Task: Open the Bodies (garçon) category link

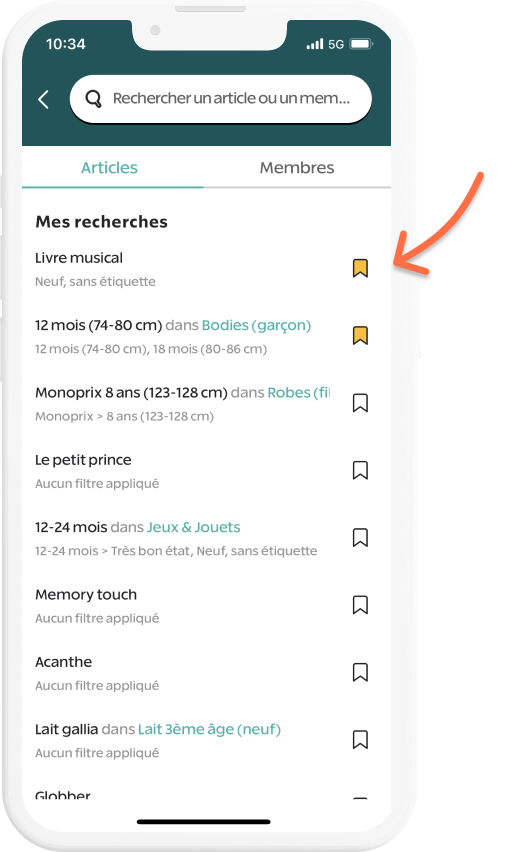Action: [256, 325]
